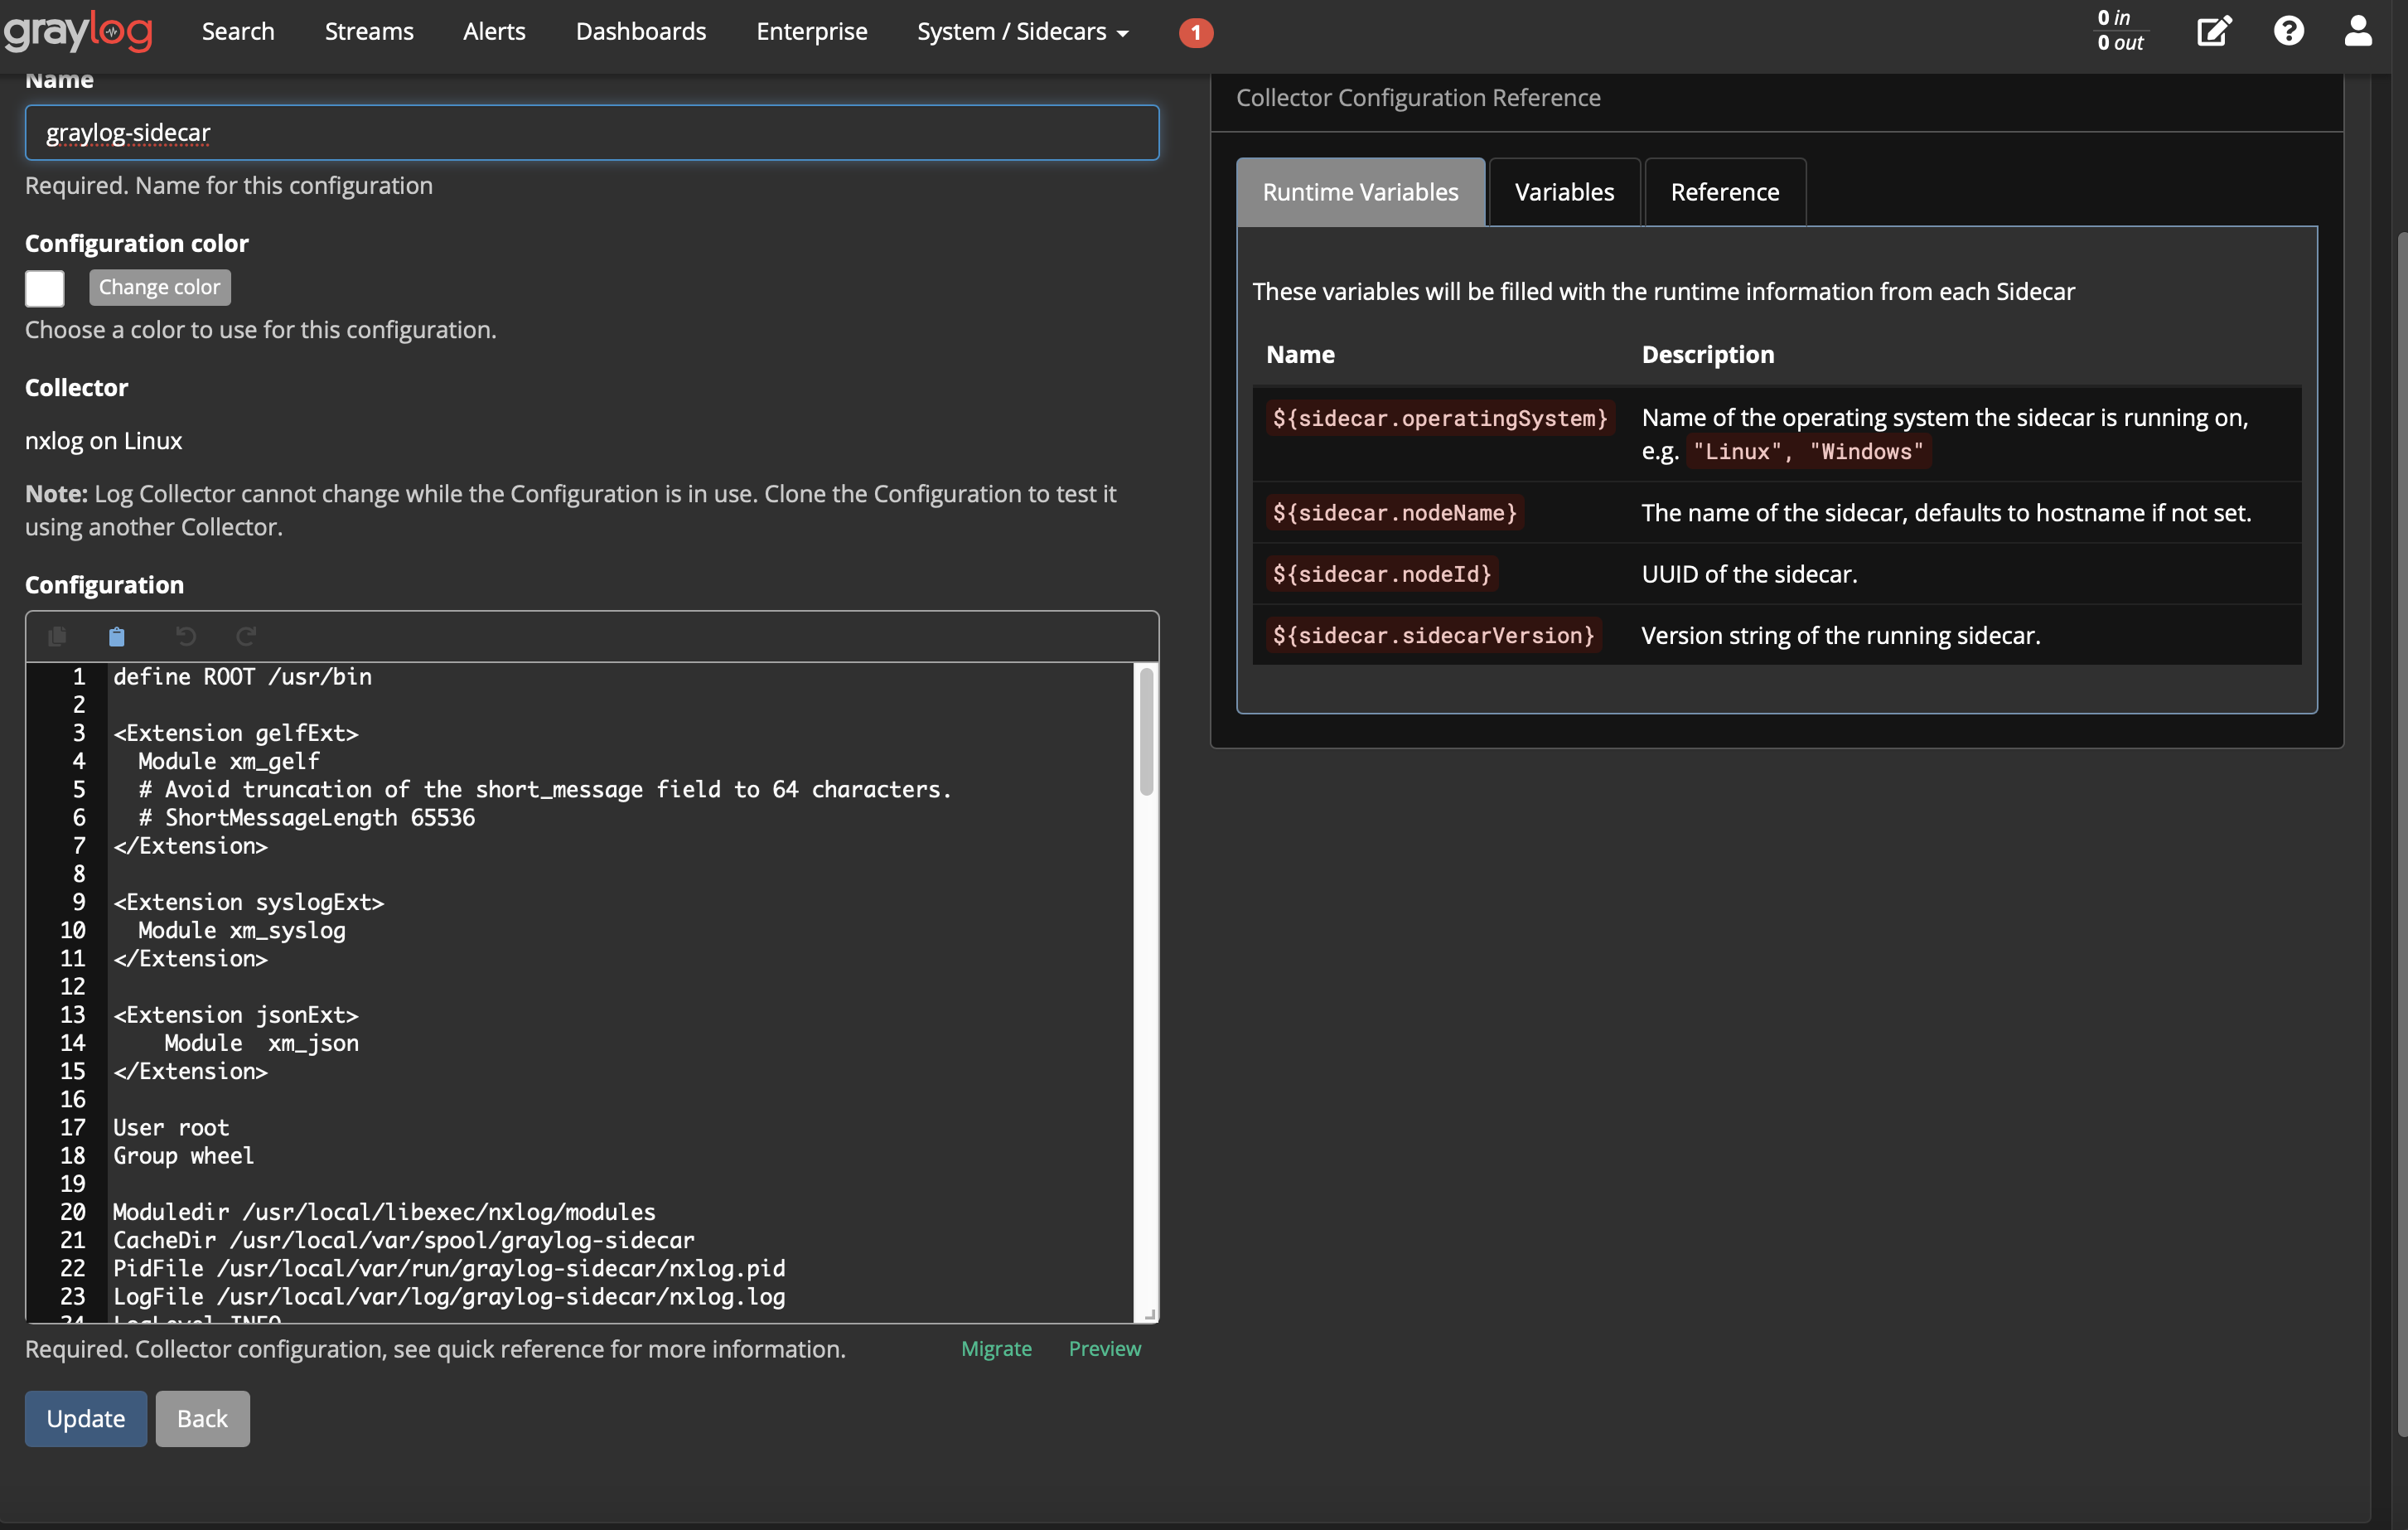Open the scratchpad editor icon
Screen dimensions: 2408x1530
click(2213, 31)
